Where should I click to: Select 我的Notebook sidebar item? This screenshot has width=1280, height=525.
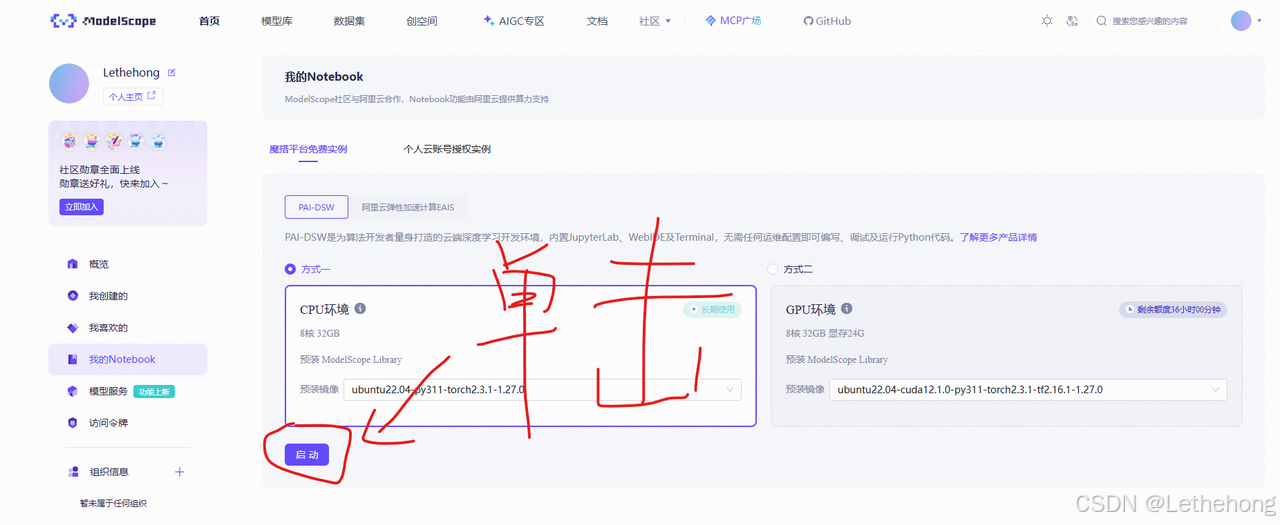[128, 359]
